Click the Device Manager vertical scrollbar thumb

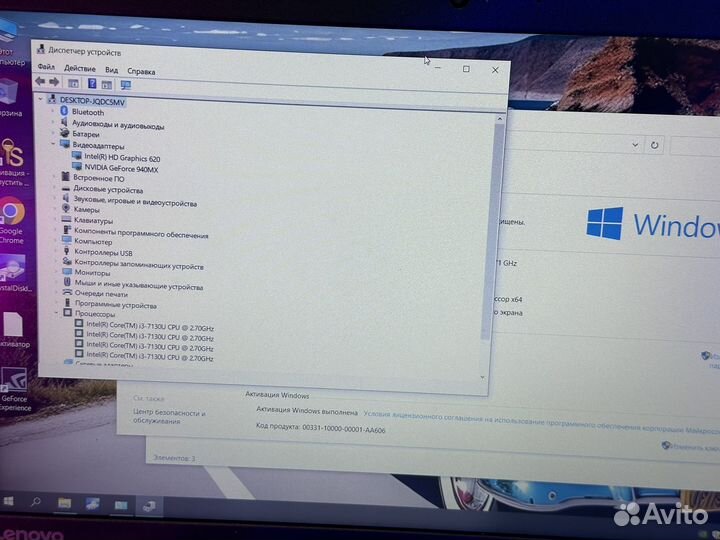pos(492,232)
